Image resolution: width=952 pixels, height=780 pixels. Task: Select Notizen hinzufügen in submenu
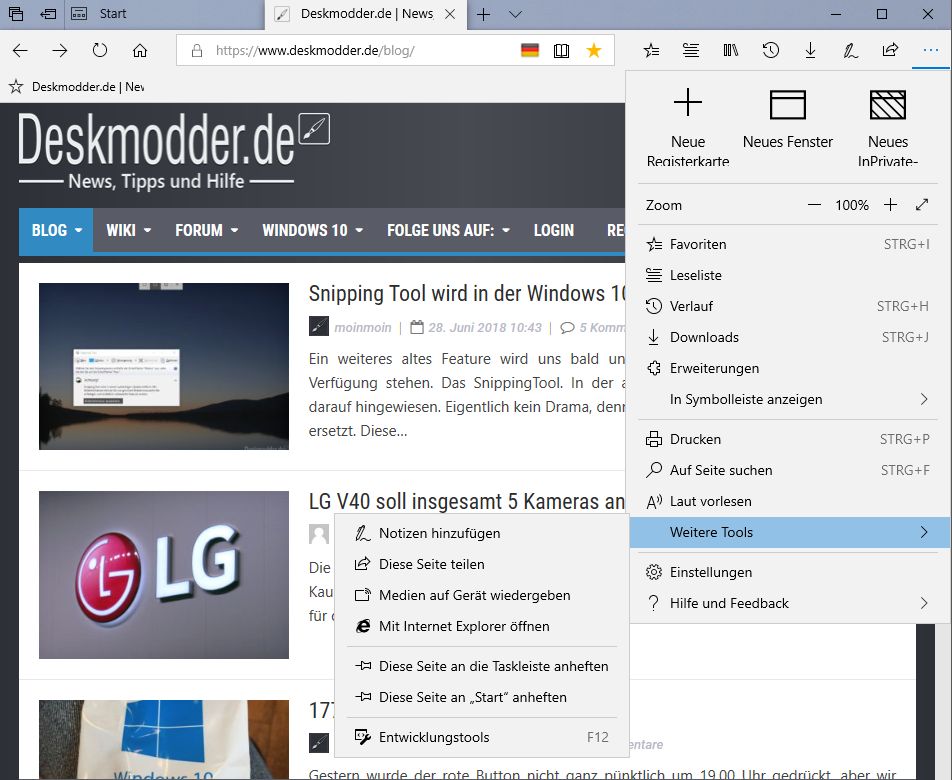(x=481, y=533)
